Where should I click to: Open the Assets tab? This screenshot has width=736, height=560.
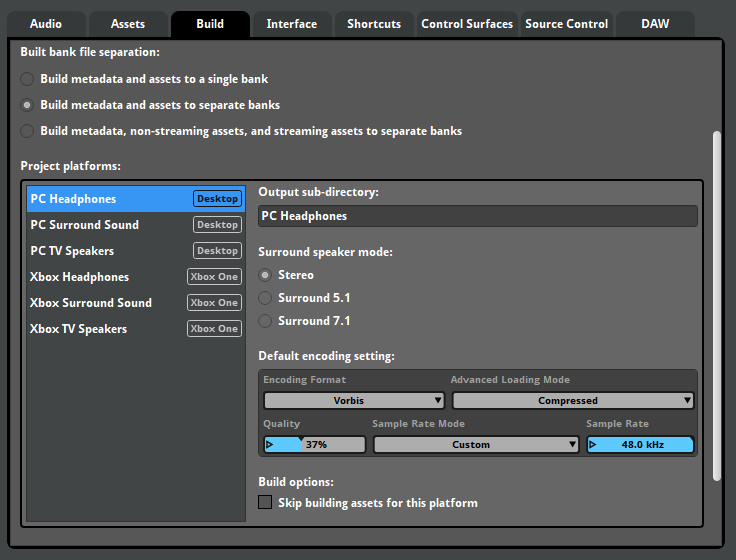[x=127, y=24]
